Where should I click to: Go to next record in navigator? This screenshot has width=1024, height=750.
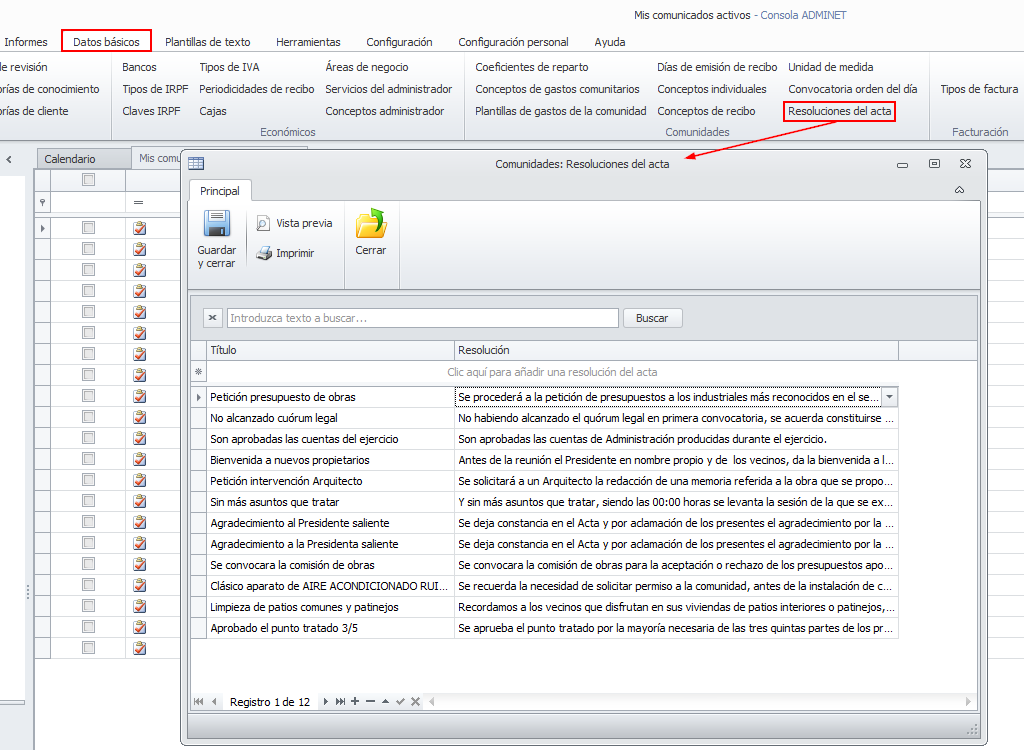click(326, 702)
